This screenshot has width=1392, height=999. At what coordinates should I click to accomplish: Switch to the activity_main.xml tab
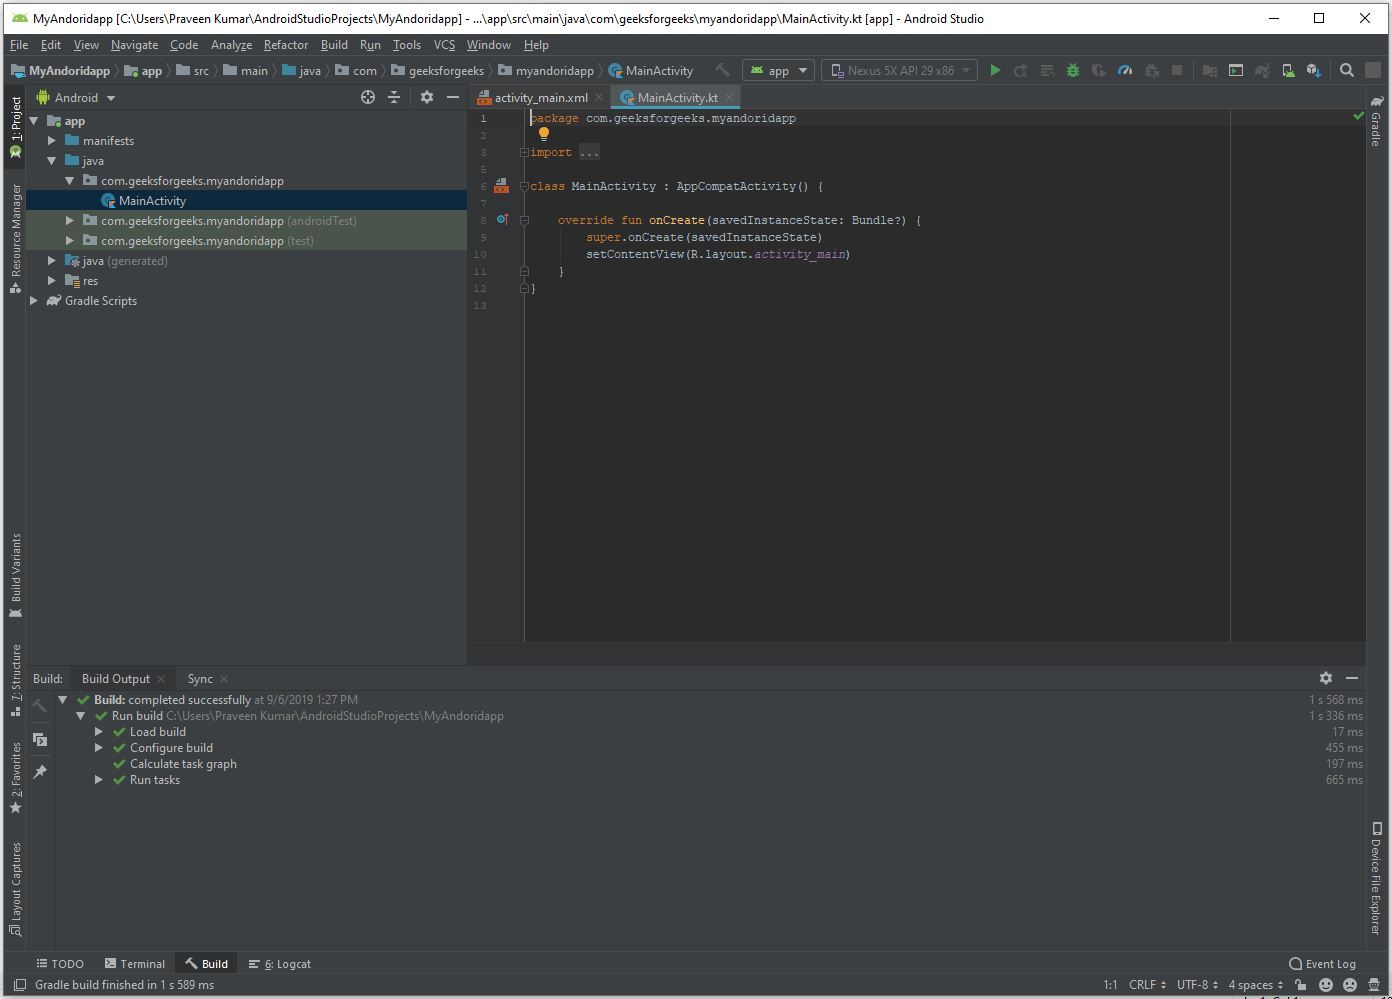(540, 98)
